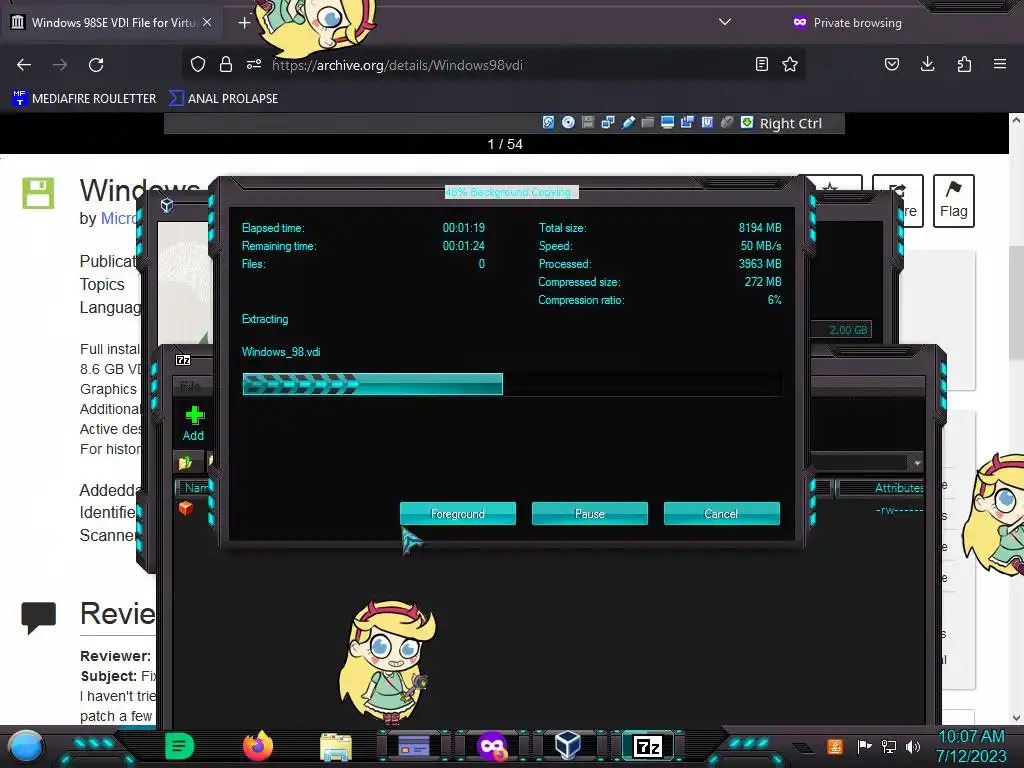This screenshot has width=1024, height=768.
Task: Toggle reader view
Action: click(761, 64)
